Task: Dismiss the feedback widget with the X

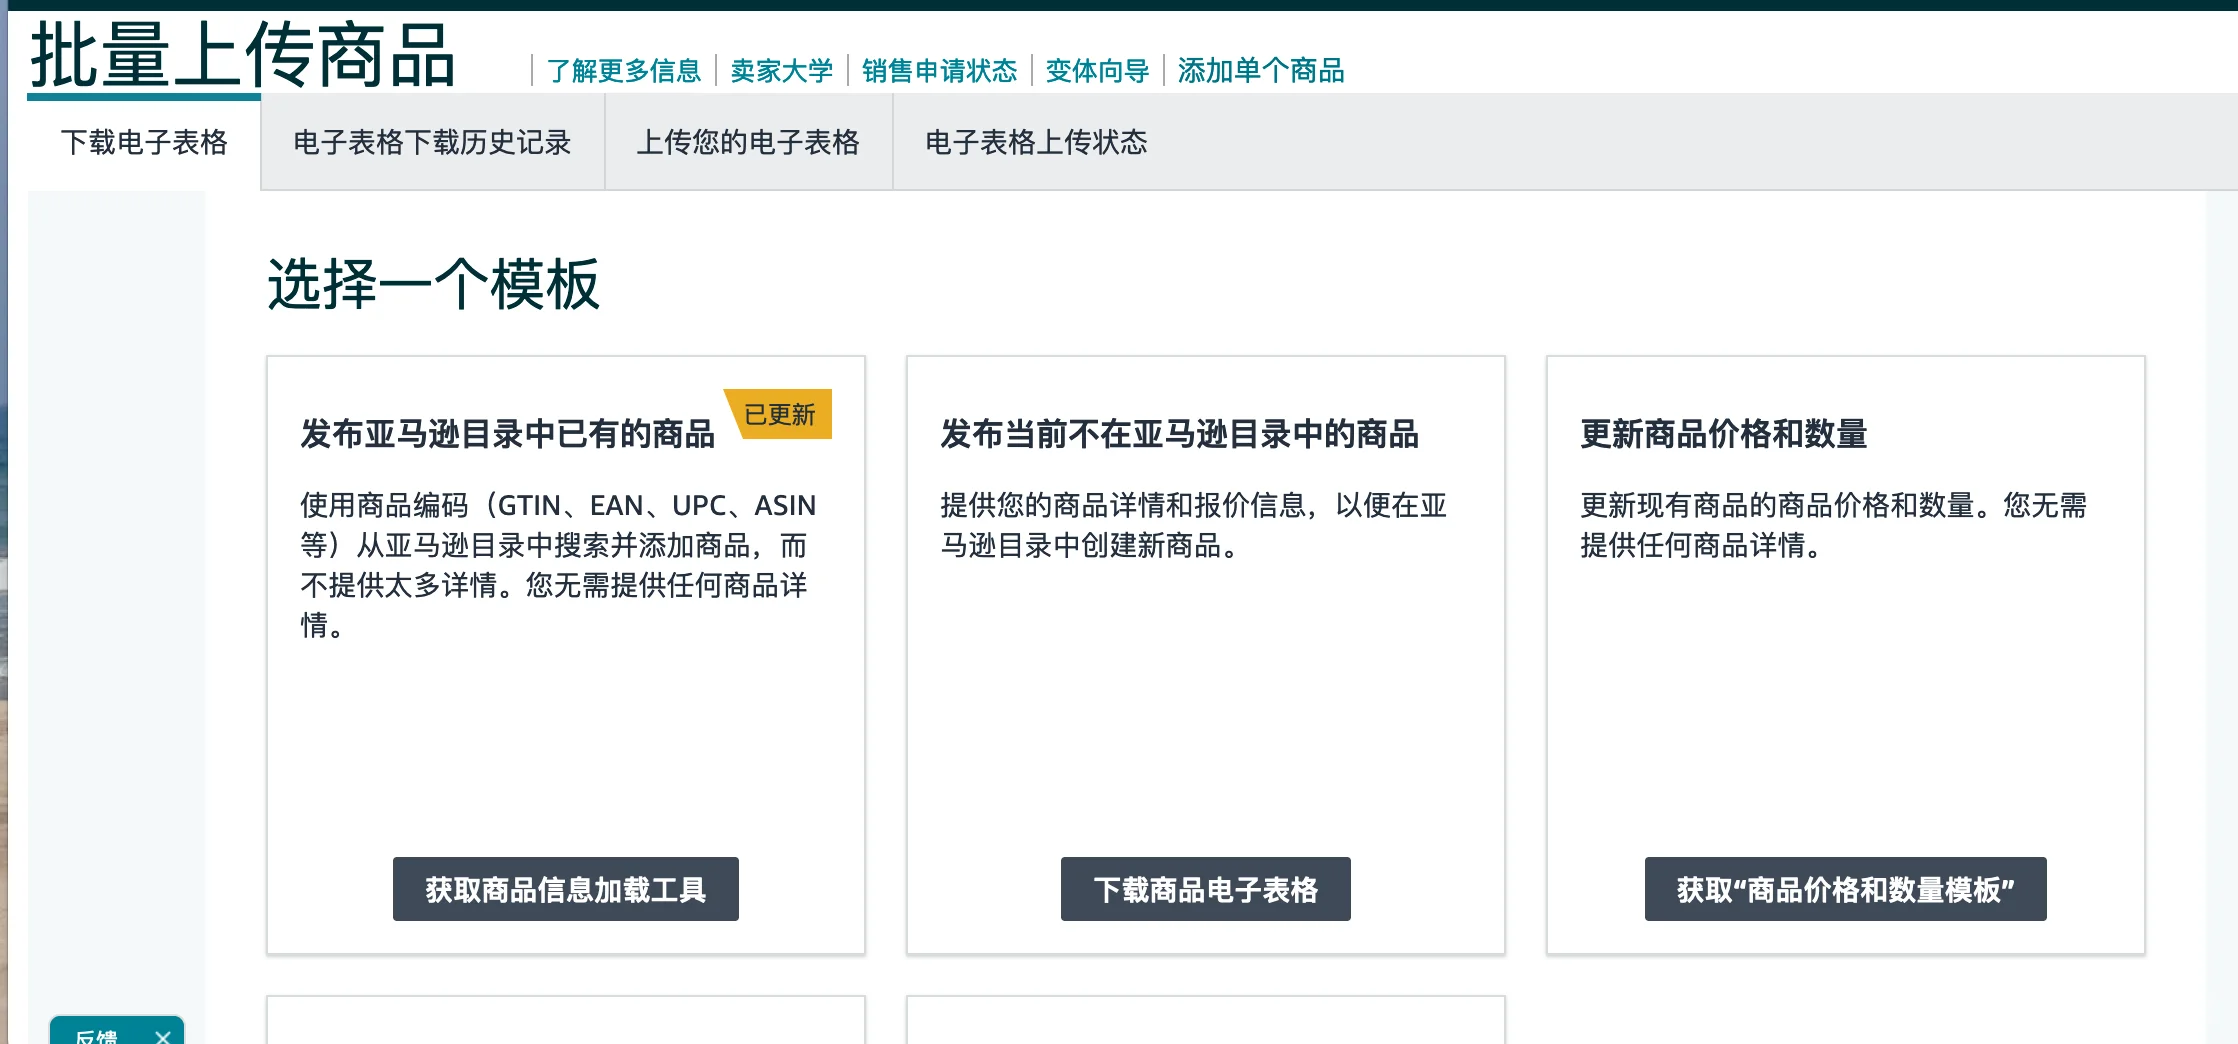Action: tap(162, 1036)
